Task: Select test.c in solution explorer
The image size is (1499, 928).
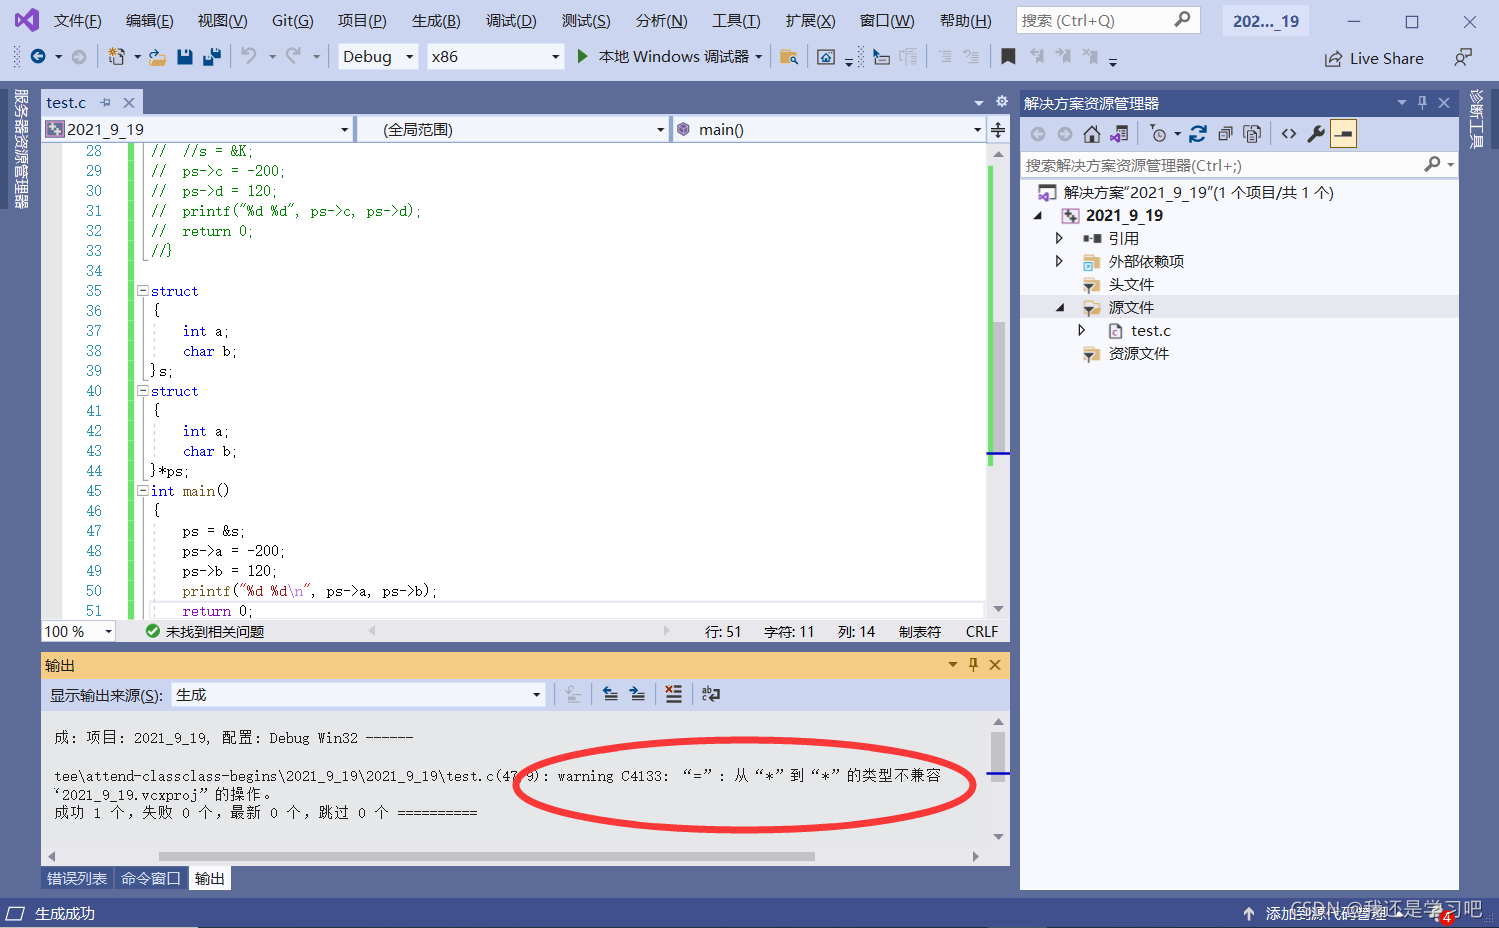Action: [x=1150, y=330]
